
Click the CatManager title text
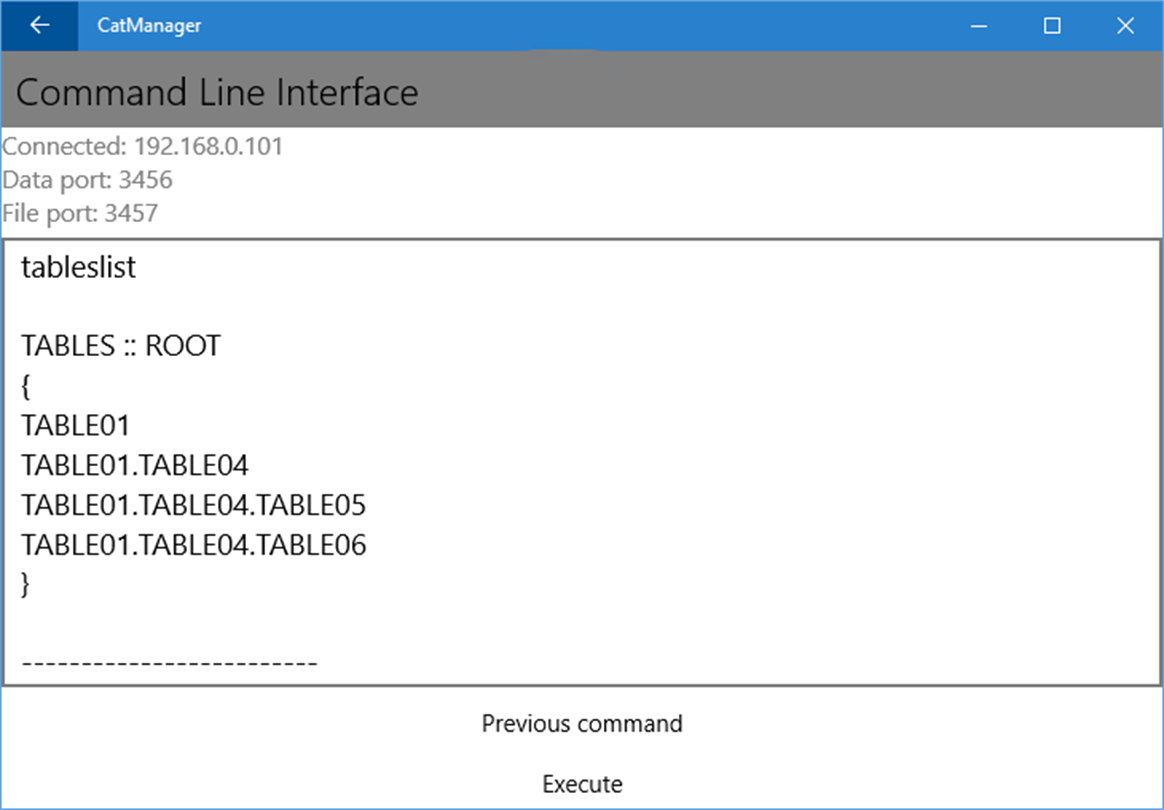(149, 26)
